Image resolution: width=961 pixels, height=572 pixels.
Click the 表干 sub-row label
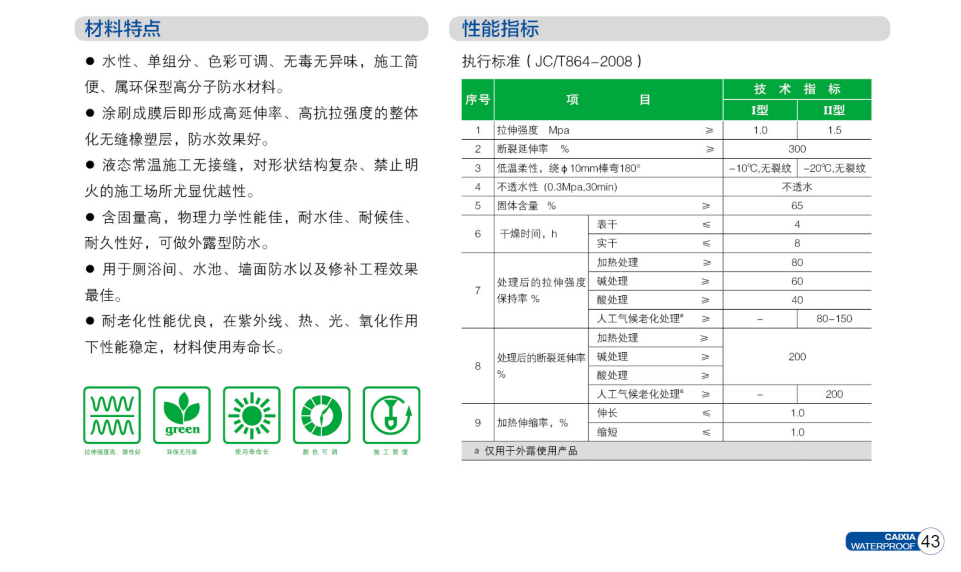point(607,224)
